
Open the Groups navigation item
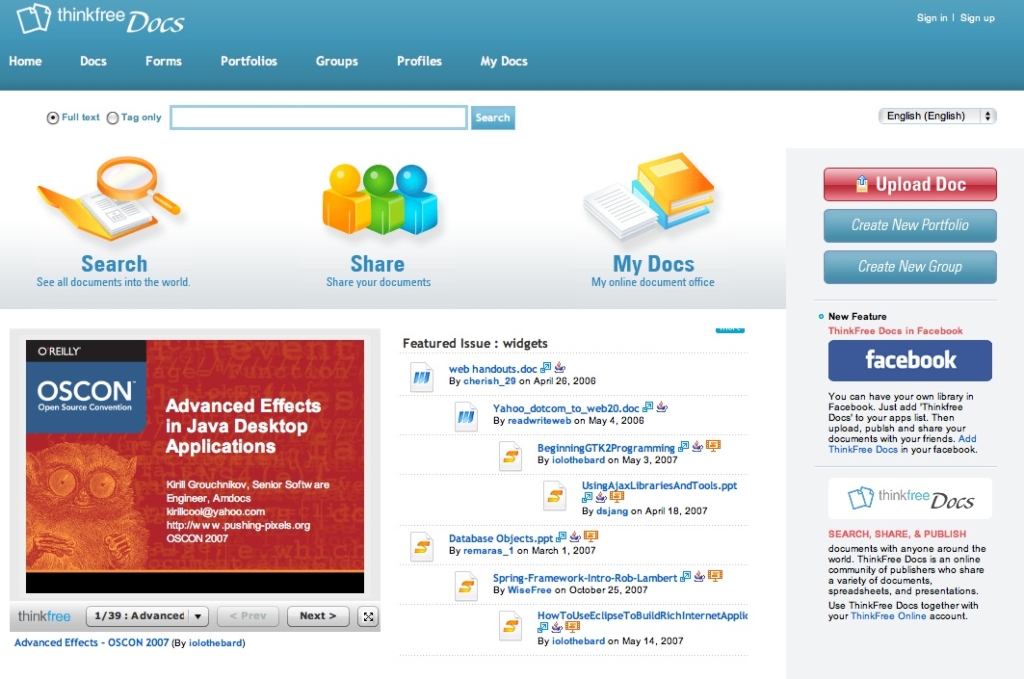click(337, 61)
